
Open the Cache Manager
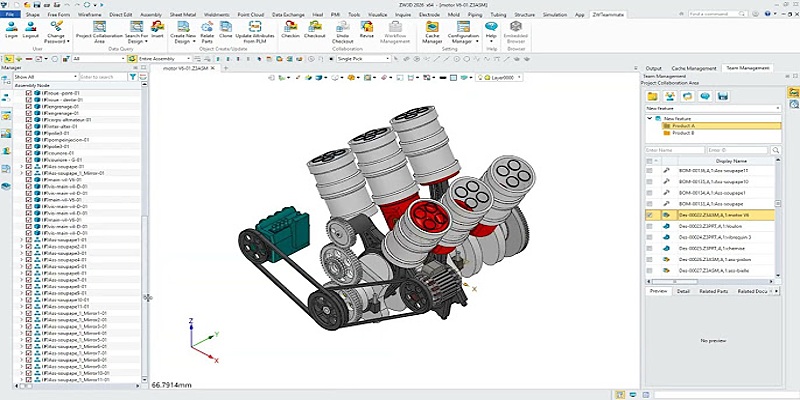pyautogui.click(x=432, y=32)
